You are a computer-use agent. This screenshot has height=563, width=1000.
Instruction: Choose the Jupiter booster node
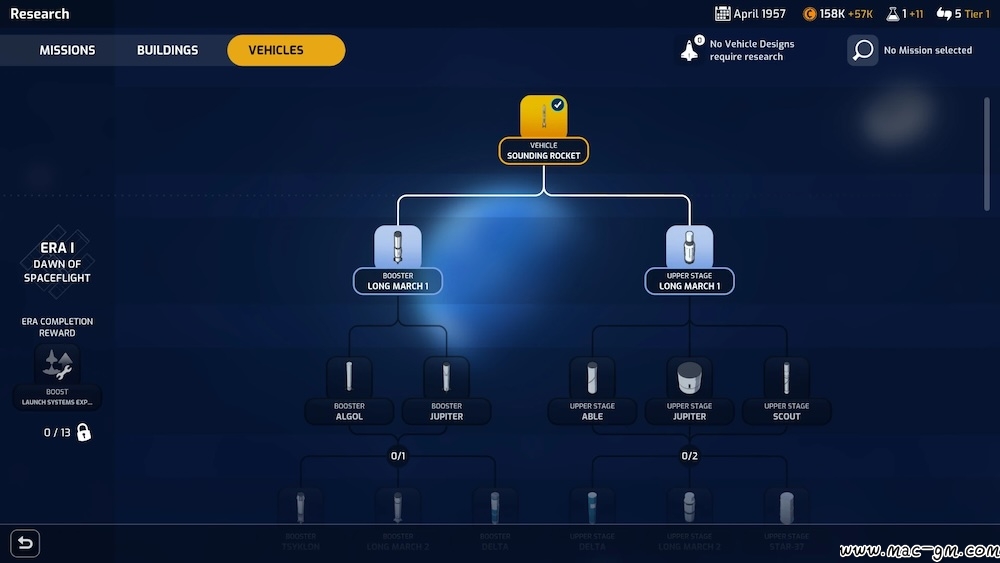446,378
